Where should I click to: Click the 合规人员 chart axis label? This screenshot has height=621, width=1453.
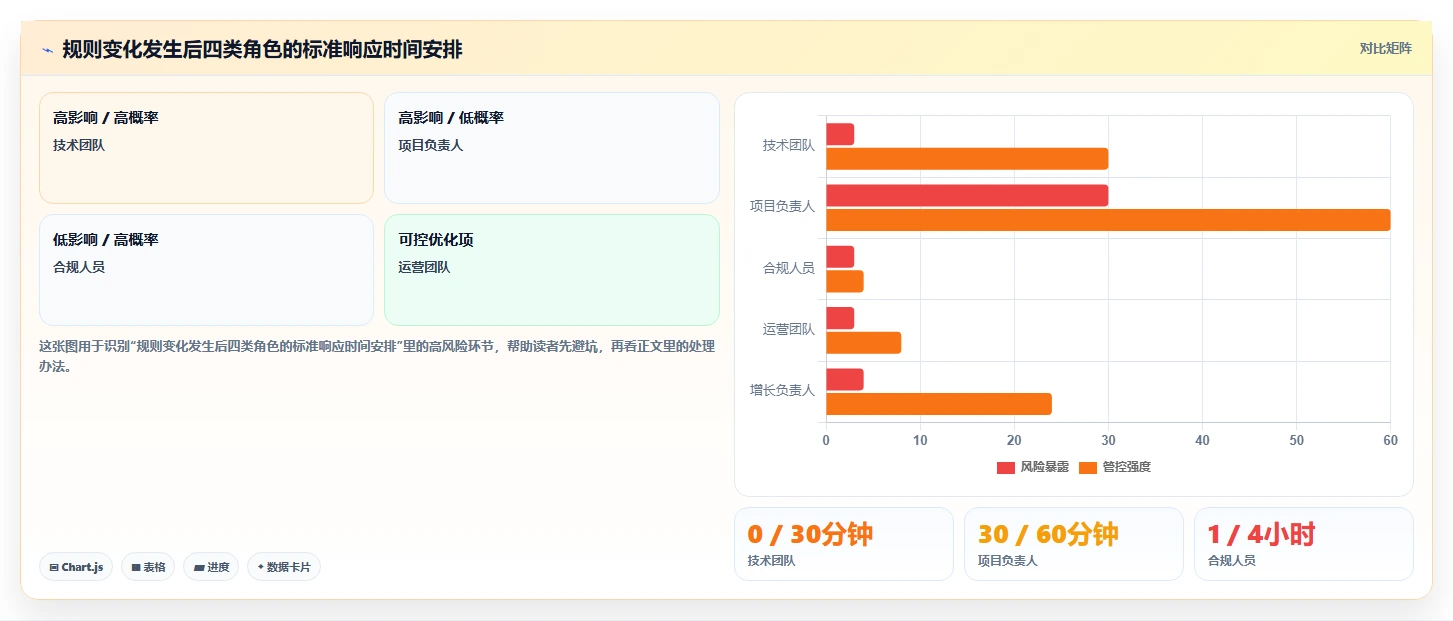(x=789, y=268)
